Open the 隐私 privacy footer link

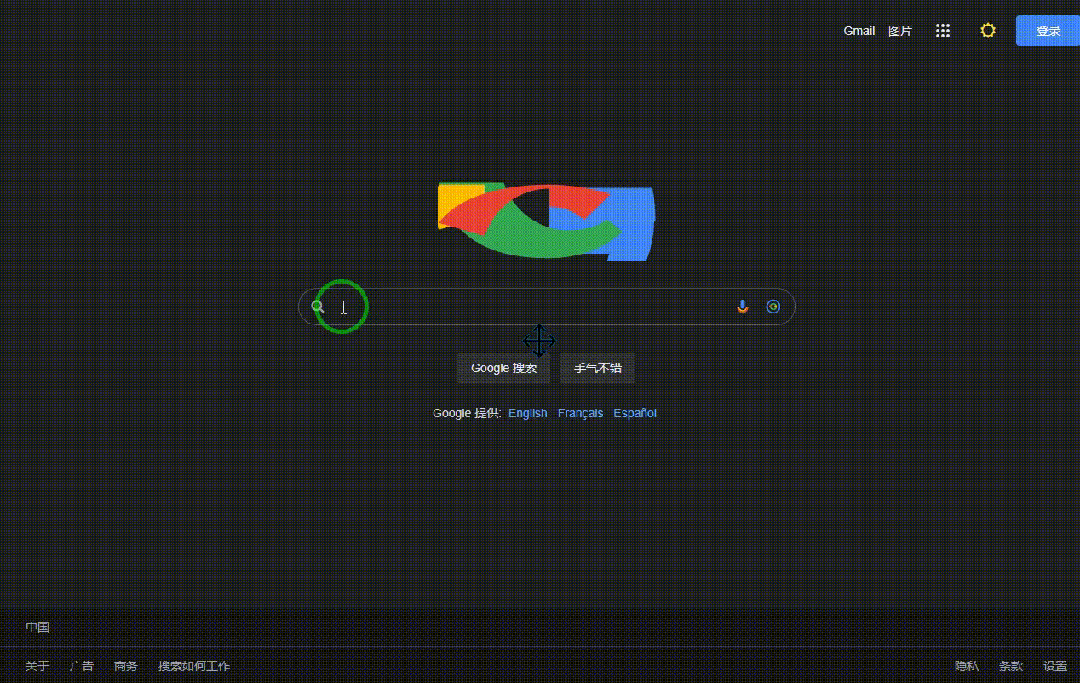coord(966,666)
